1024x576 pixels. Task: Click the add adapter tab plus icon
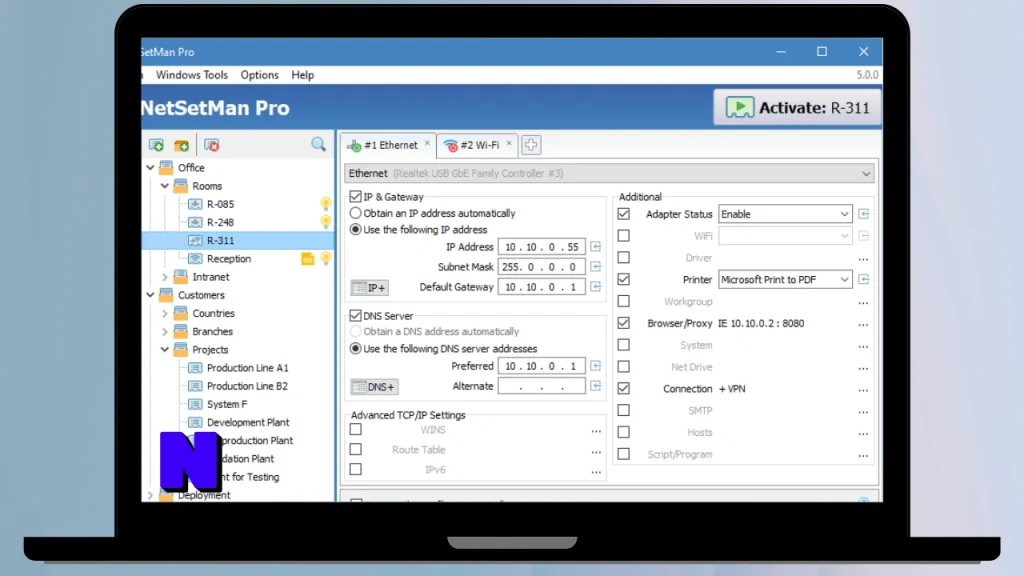(530, 145)
